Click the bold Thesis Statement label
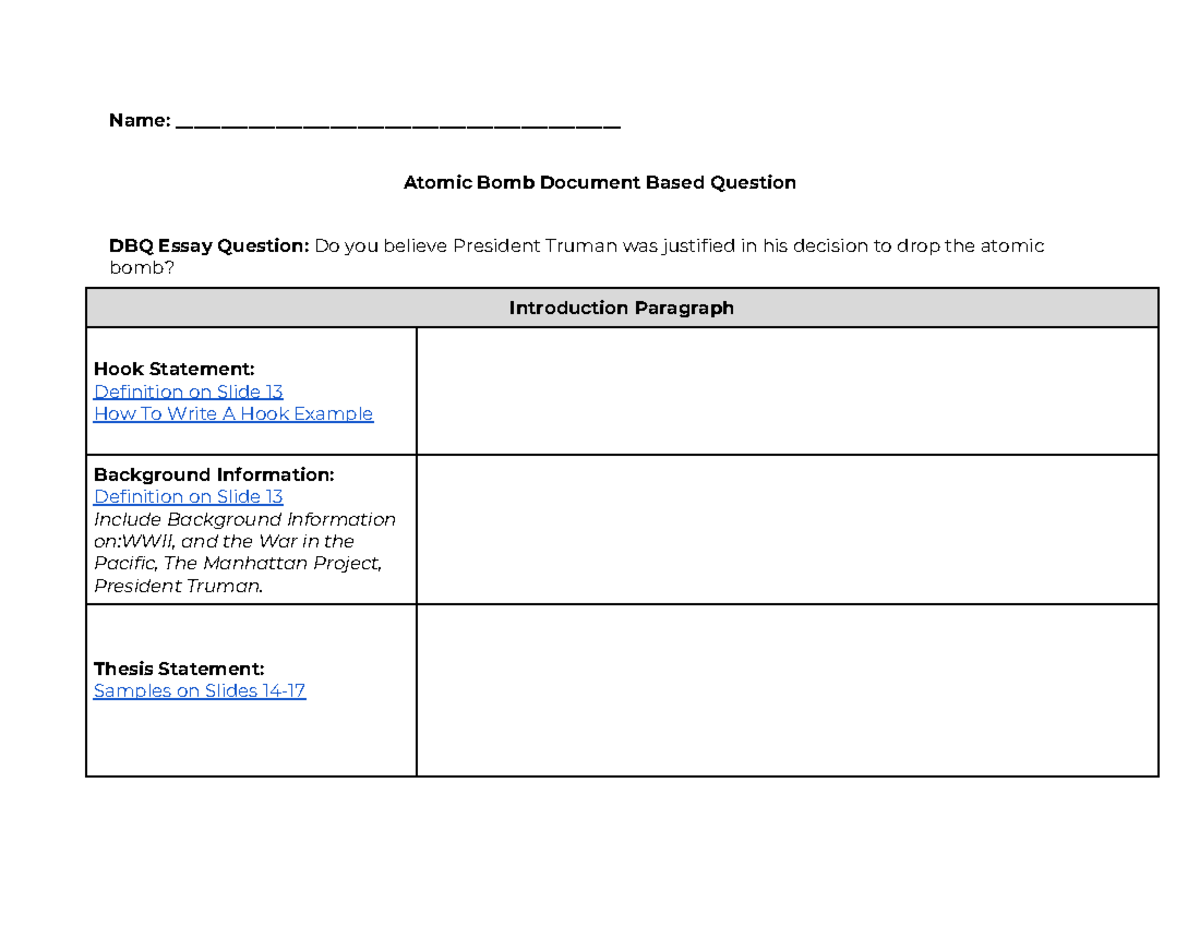This screenshot has height=927, width=1200. [178, 668]
